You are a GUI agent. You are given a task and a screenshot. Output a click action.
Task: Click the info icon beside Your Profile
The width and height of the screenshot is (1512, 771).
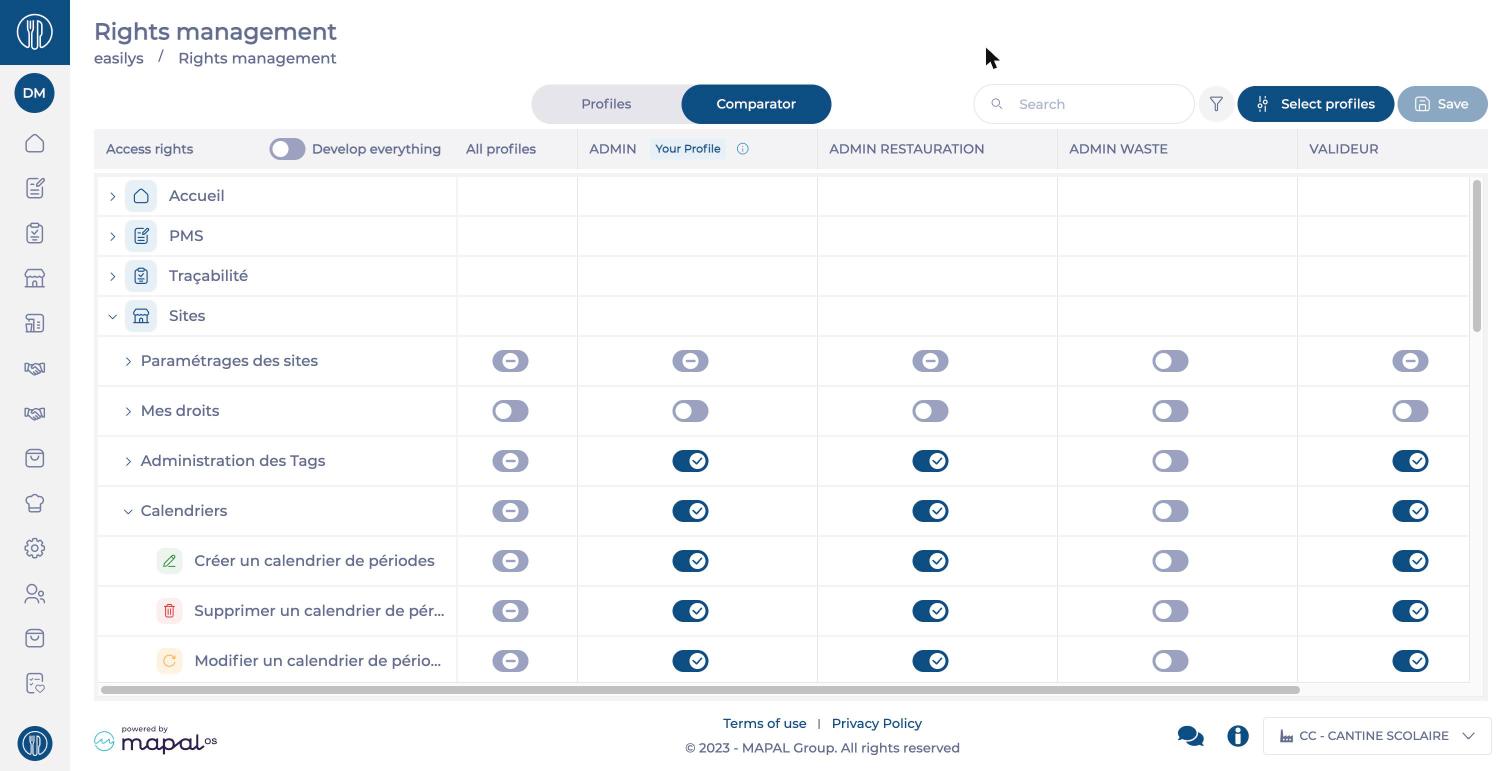743,149
